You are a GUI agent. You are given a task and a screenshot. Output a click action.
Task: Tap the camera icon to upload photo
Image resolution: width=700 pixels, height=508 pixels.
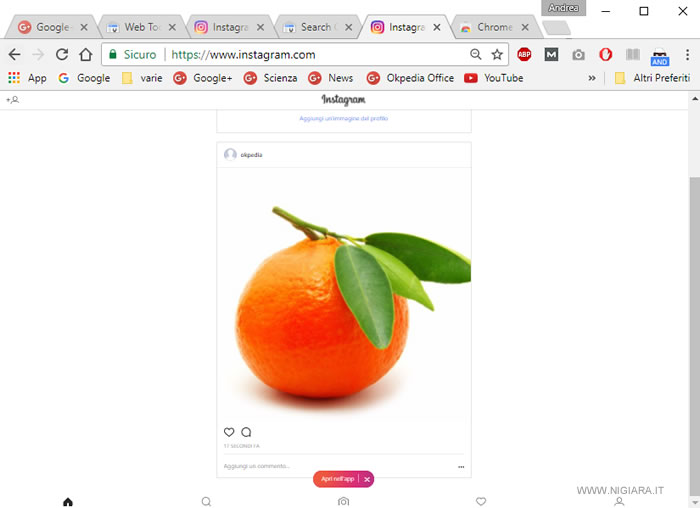(x=343, y=502)
